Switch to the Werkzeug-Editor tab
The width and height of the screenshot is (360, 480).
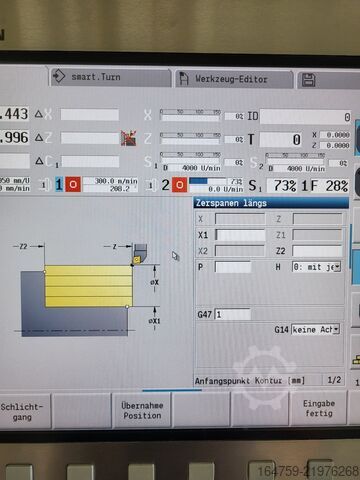pyautogui.click(x=234, y=79)
